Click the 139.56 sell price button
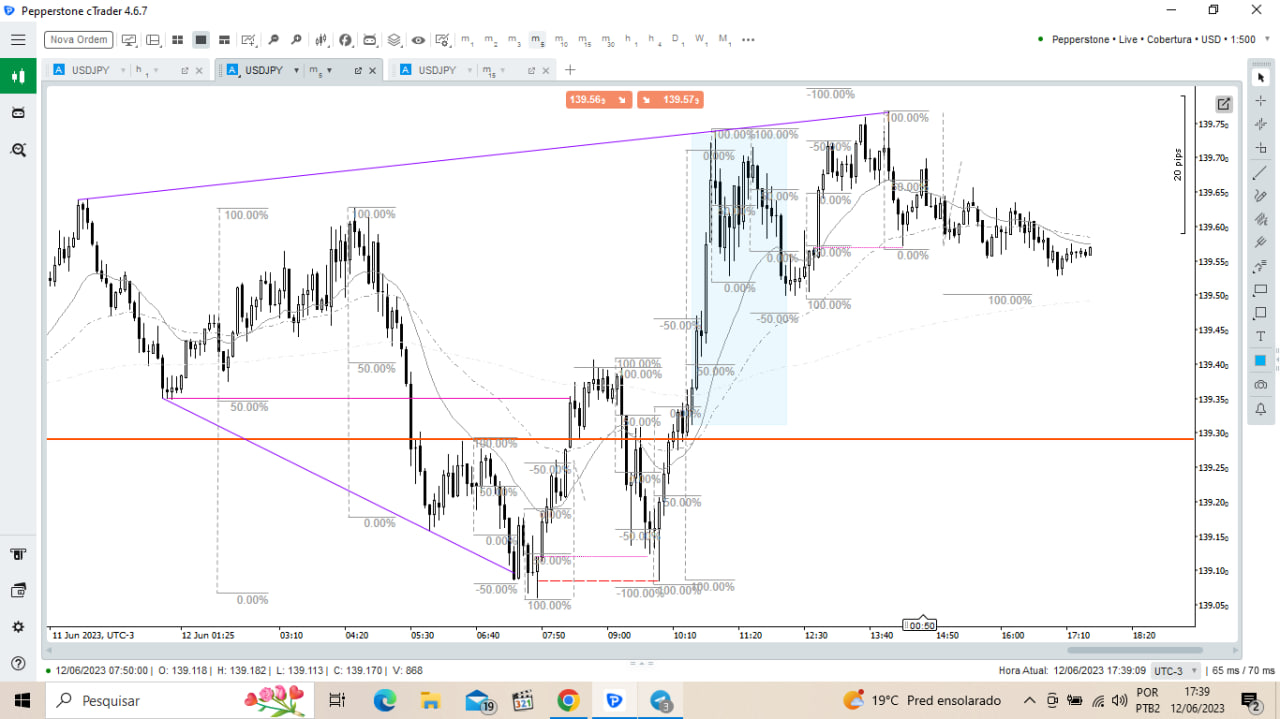This screenshot has width=1280, height=719. [x=598, y=100]
